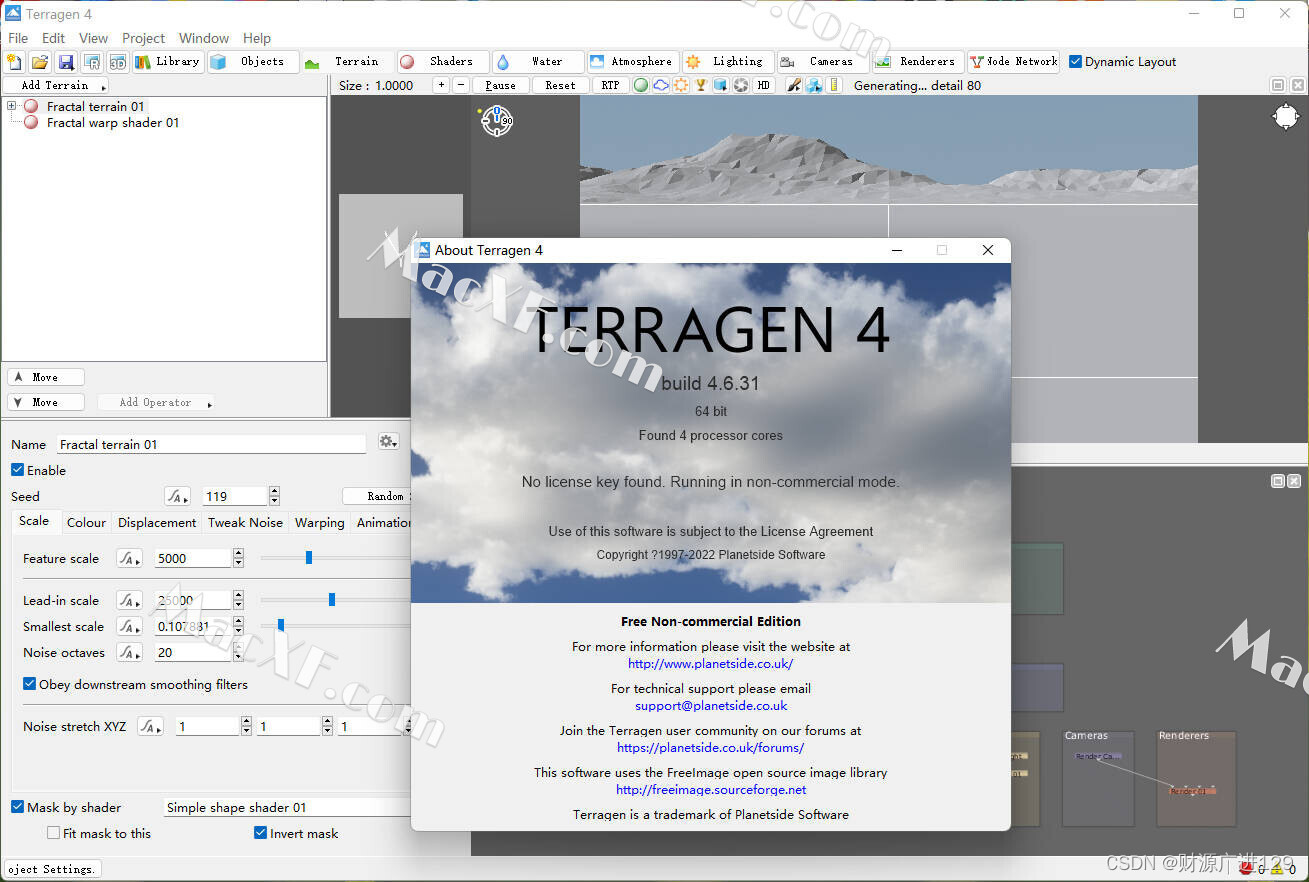Image resolution: width=1309 pixels, height=882 pixels.
Task: Click the RTP preview button
Action: [x=610, y=85]
